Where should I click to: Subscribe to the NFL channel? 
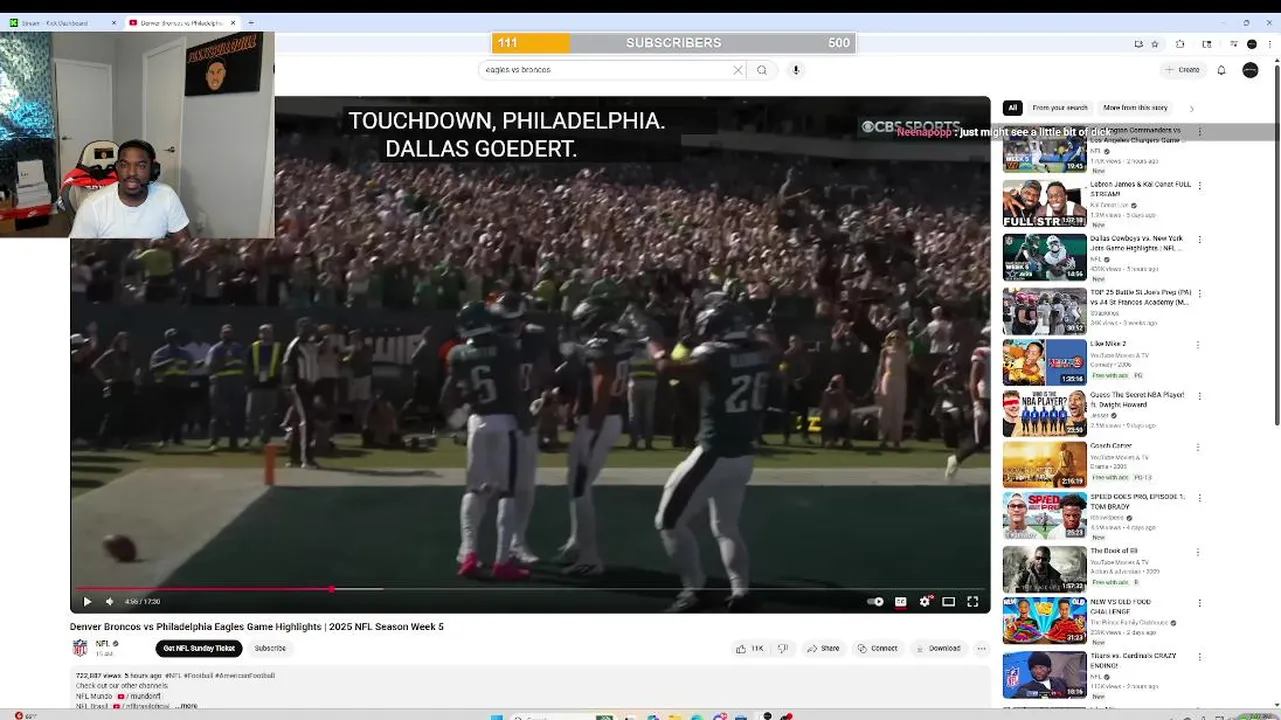tap(270, 648)
